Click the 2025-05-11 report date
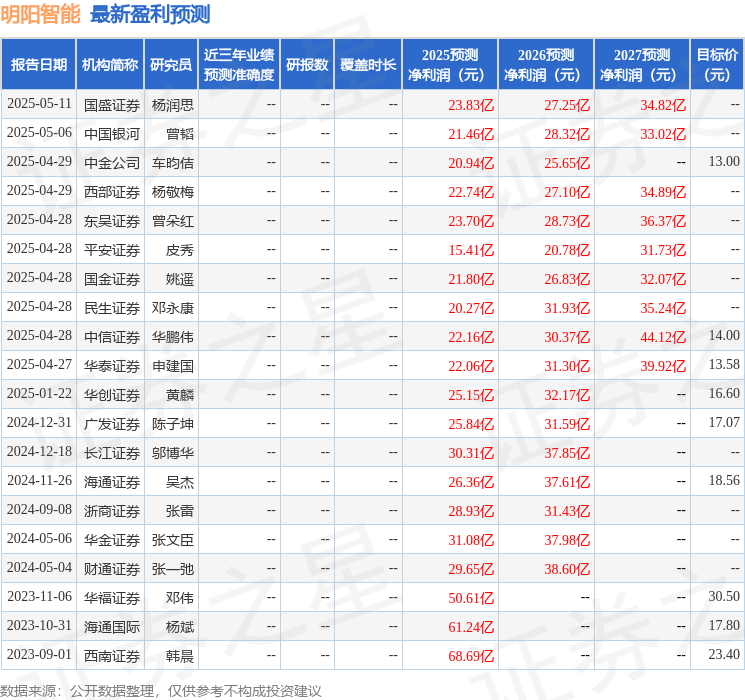 pos(39,104)
